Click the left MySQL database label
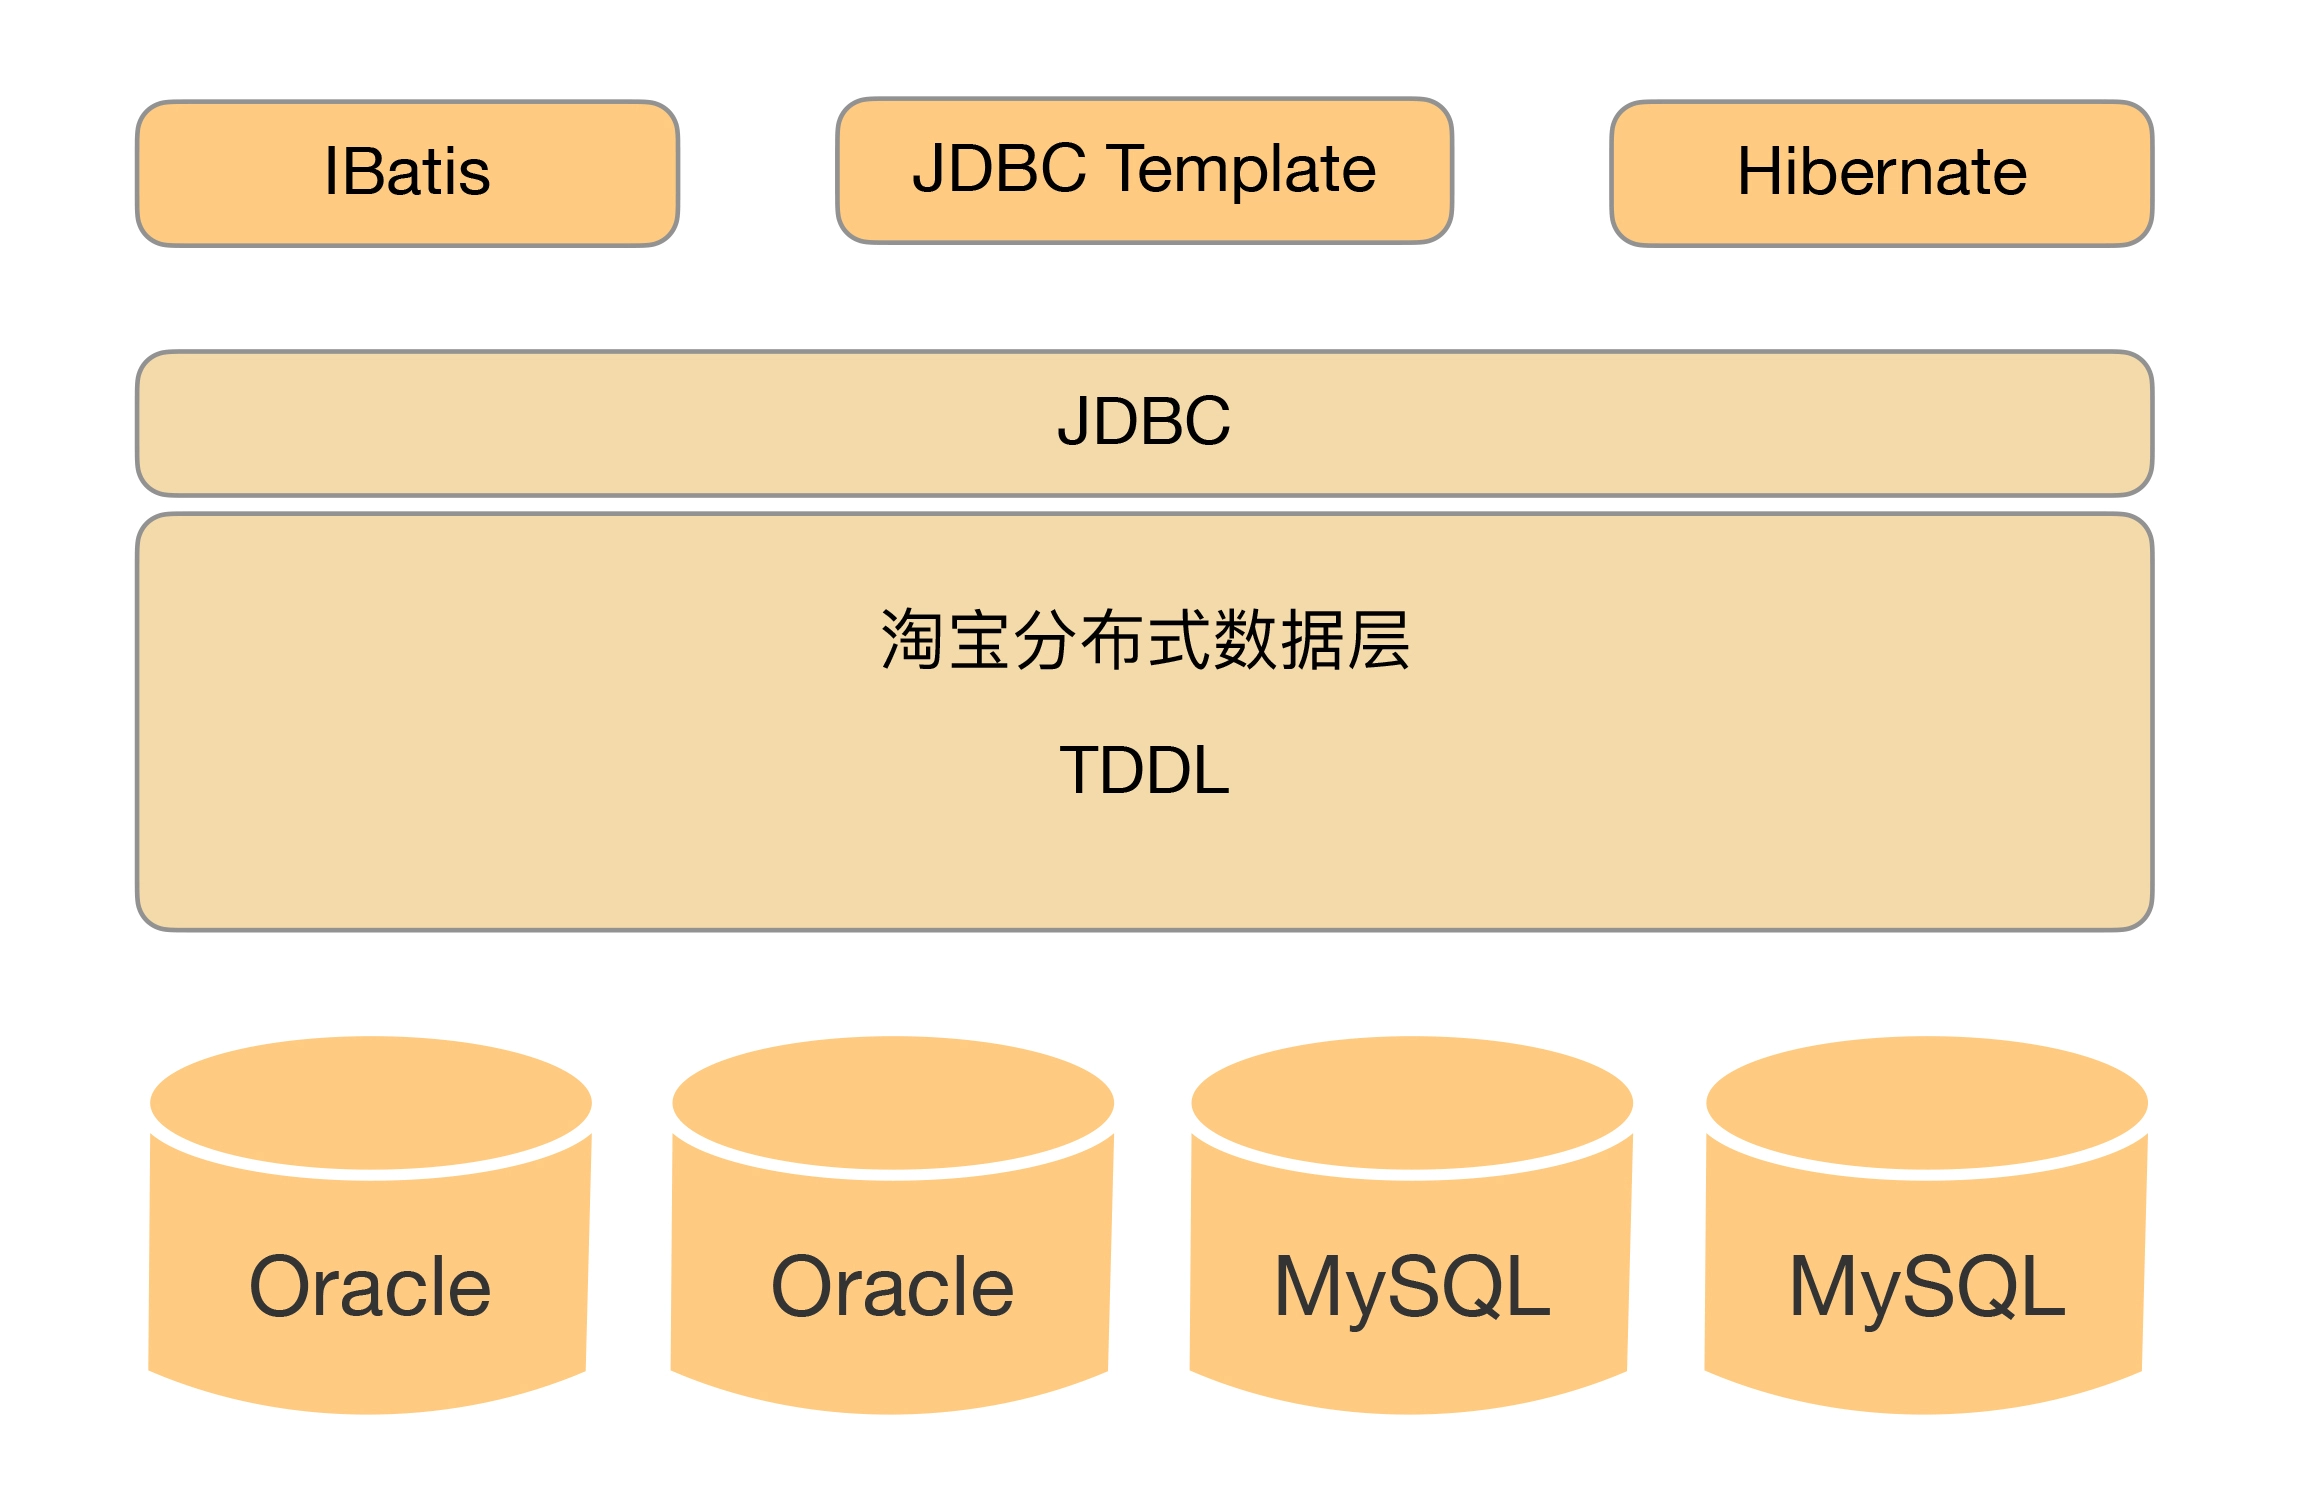 pyautogui.click(x=1411, y=1287)
